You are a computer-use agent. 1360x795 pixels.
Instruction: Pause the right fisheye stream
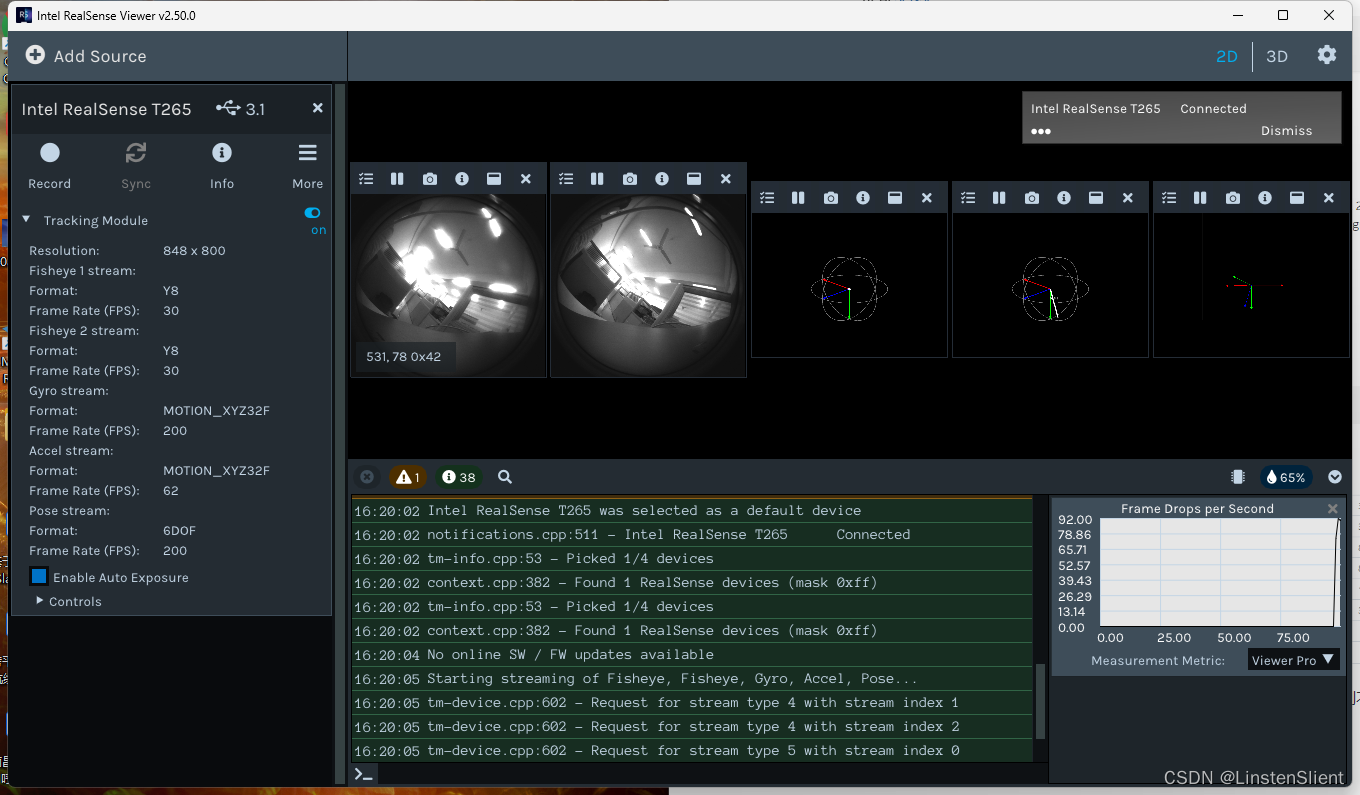597,179
